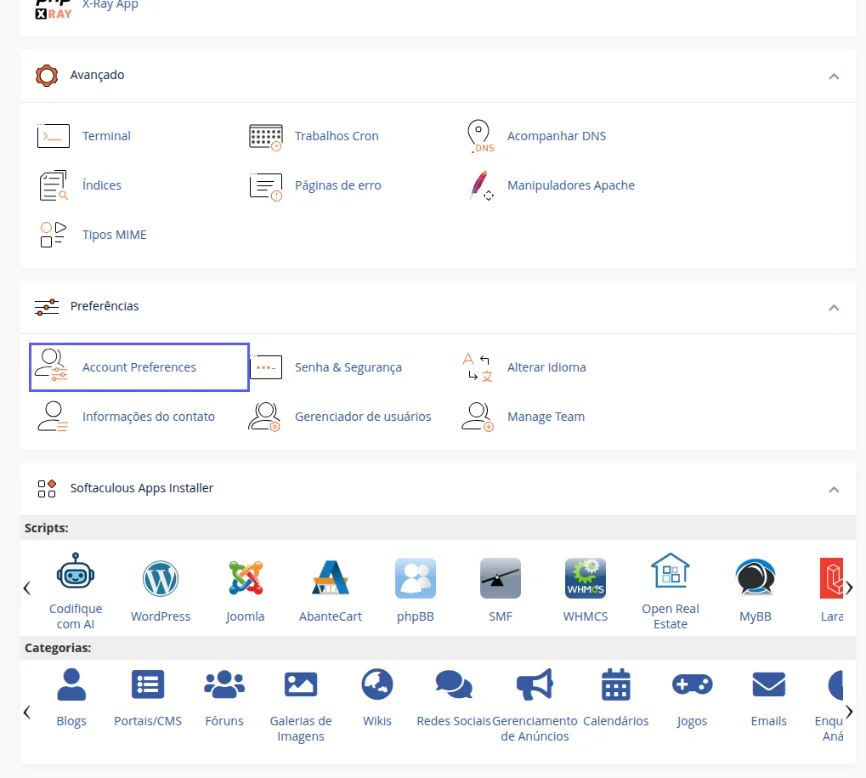This screenshot has width=866, height=778.
Task: Click the Índices link text
Action: (102, 186)
